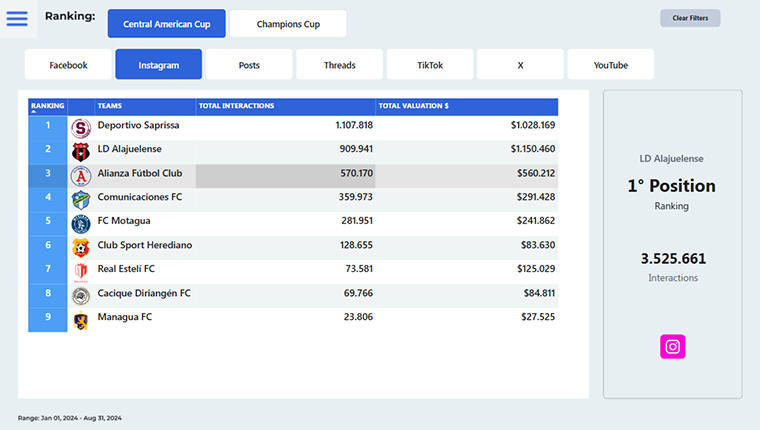Click valuation $83.630
This screenshot has height=430, width=760.
[x=538, y=245]
